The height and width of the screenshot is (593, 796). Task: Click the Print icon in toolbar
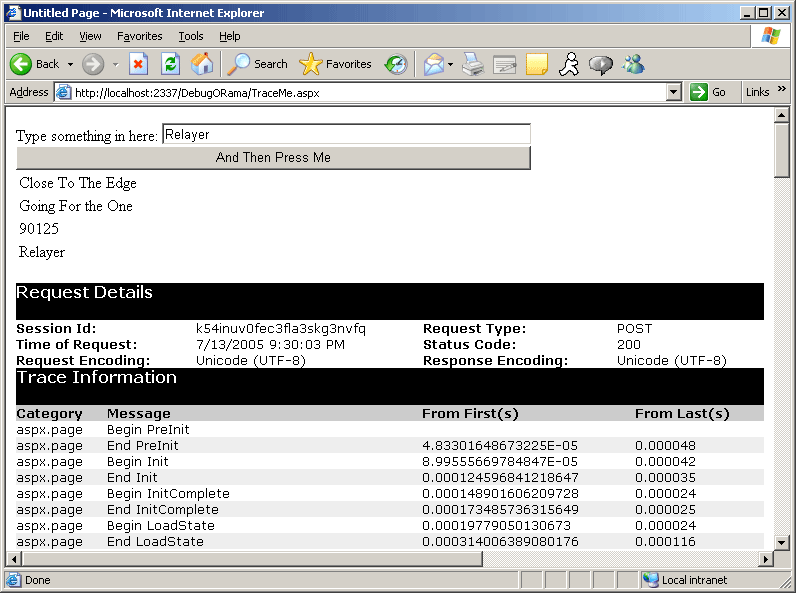pyautogui.click(x=473, y=64)
